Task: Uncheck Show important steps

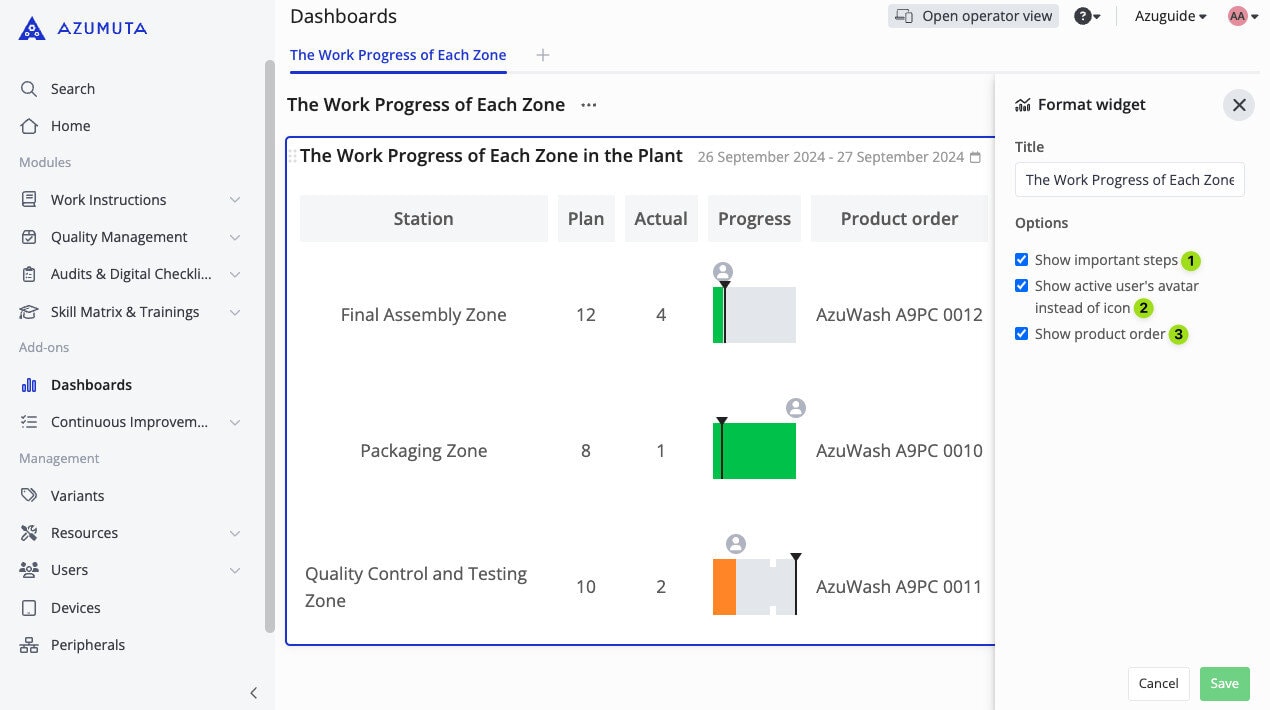Action: click(1021, 260)
